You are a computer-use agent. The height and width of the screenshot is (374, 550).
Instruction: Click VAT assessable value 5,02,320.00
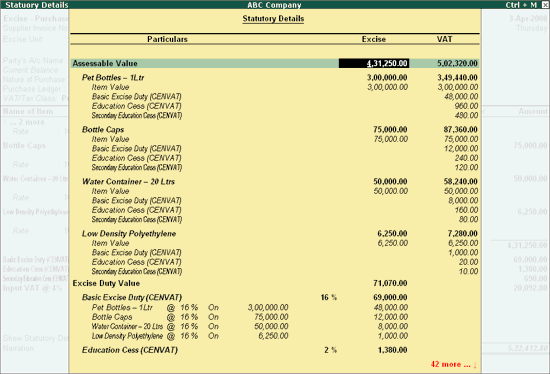click(457, 64)
